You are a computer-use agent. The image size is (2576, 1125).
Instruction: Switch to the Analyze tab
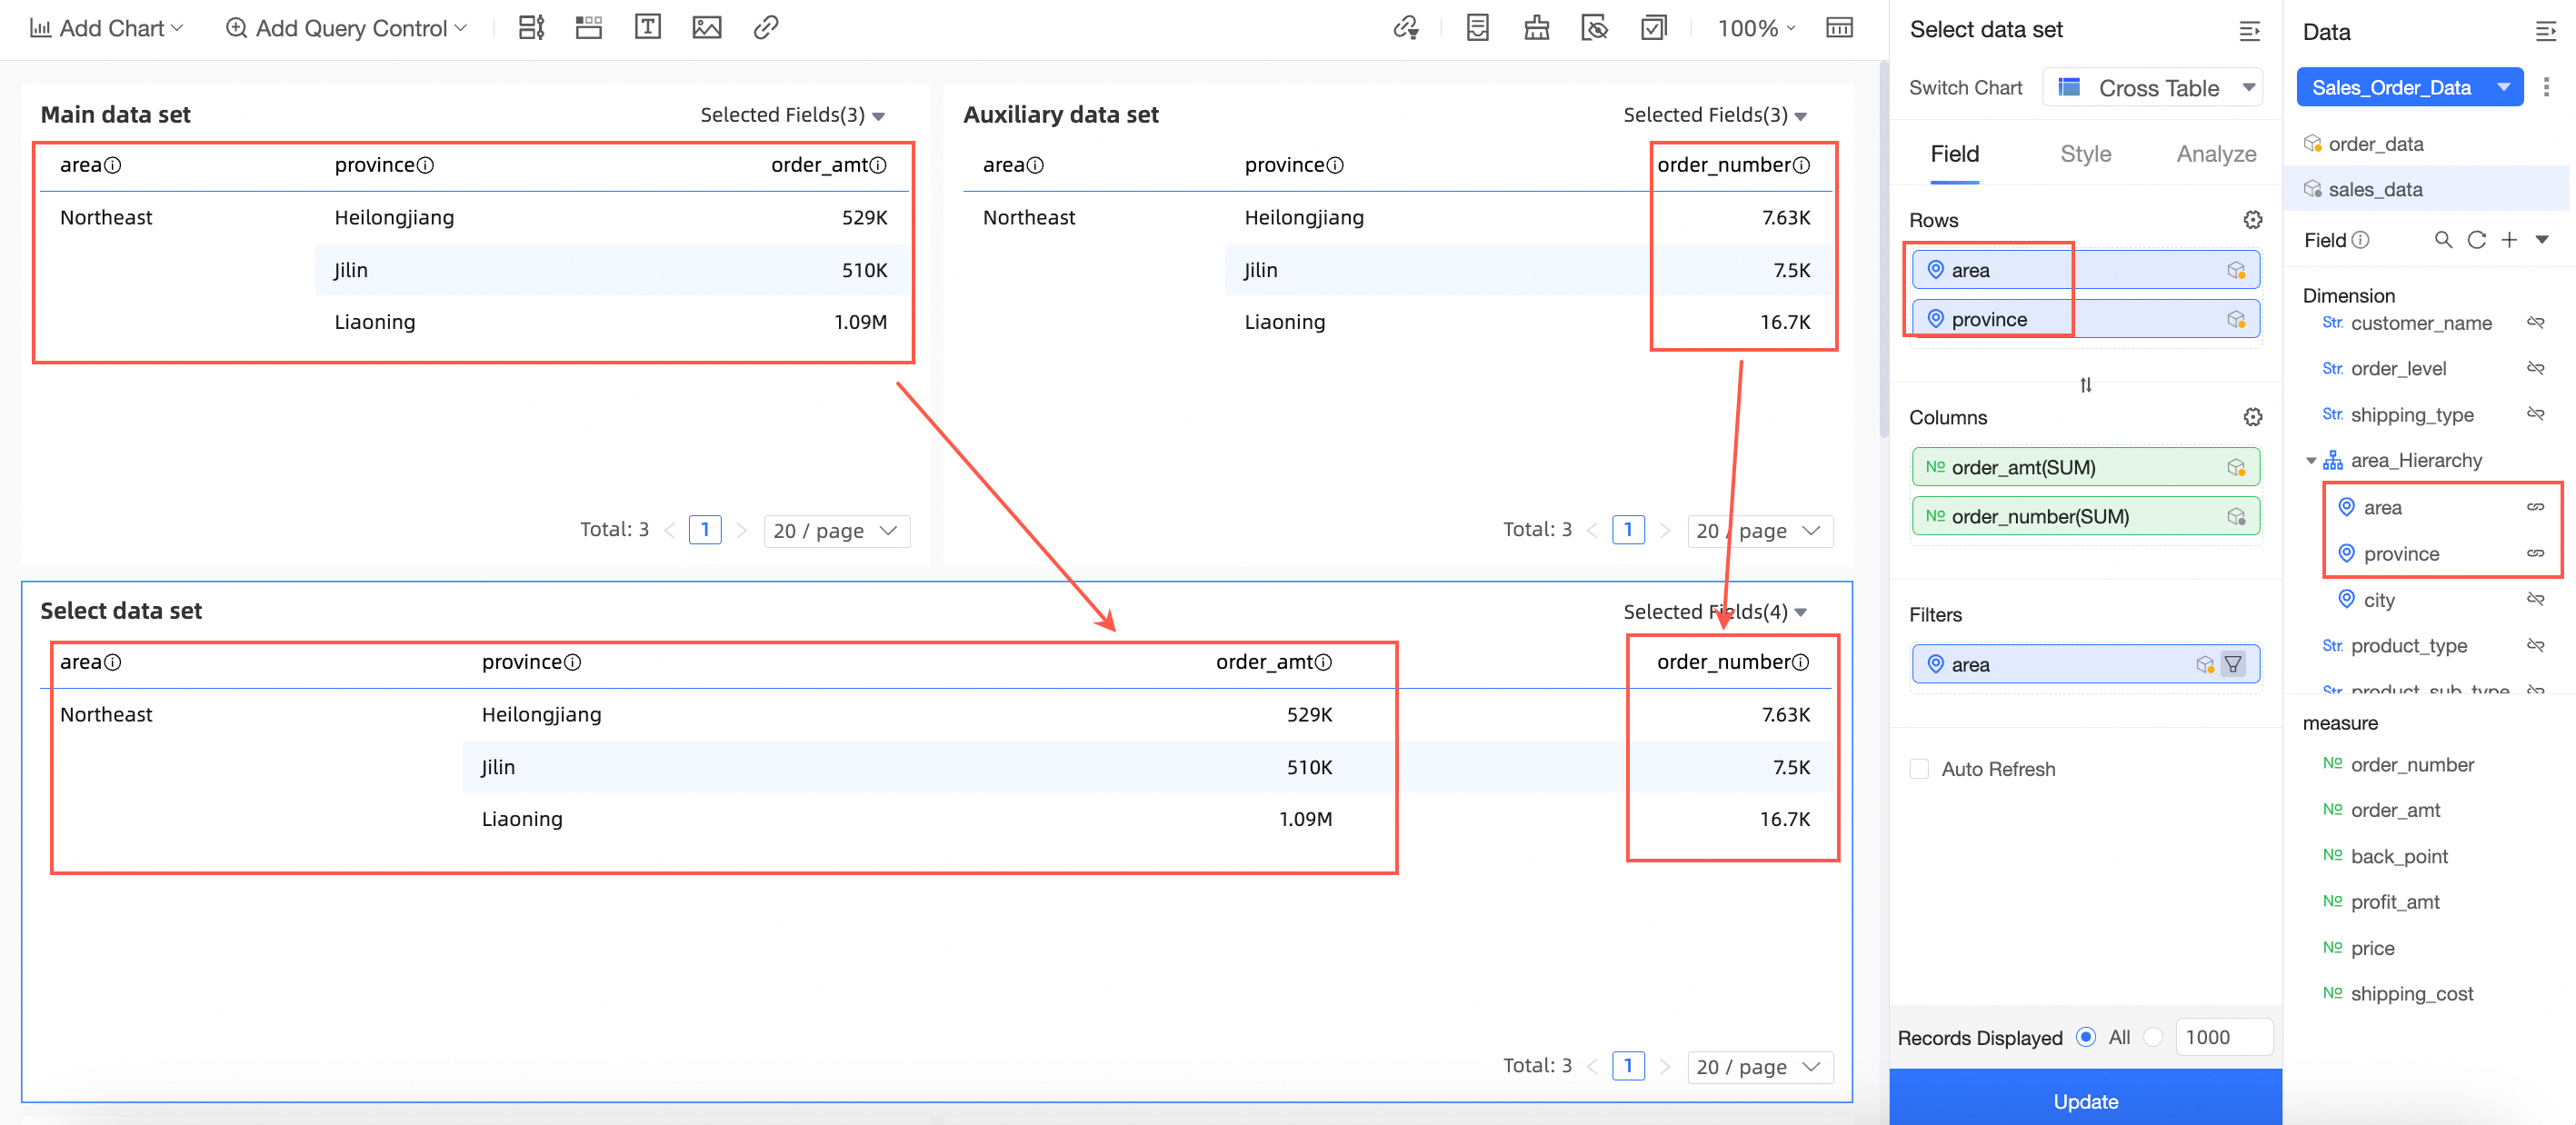pos(2216,154)
